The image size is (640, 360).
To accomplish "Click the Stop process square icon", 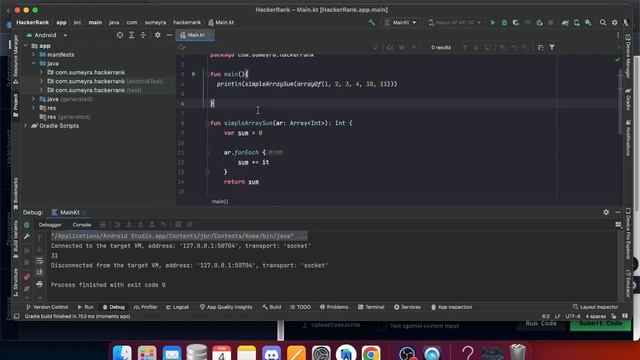I will [x=551, y=22].
